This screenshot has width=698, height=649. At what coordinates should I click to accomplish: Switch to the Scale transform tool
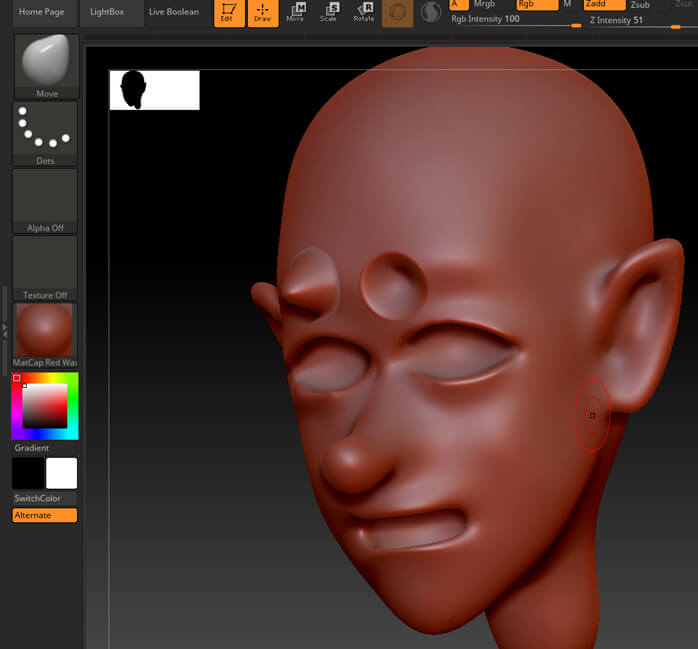(329, 13)
